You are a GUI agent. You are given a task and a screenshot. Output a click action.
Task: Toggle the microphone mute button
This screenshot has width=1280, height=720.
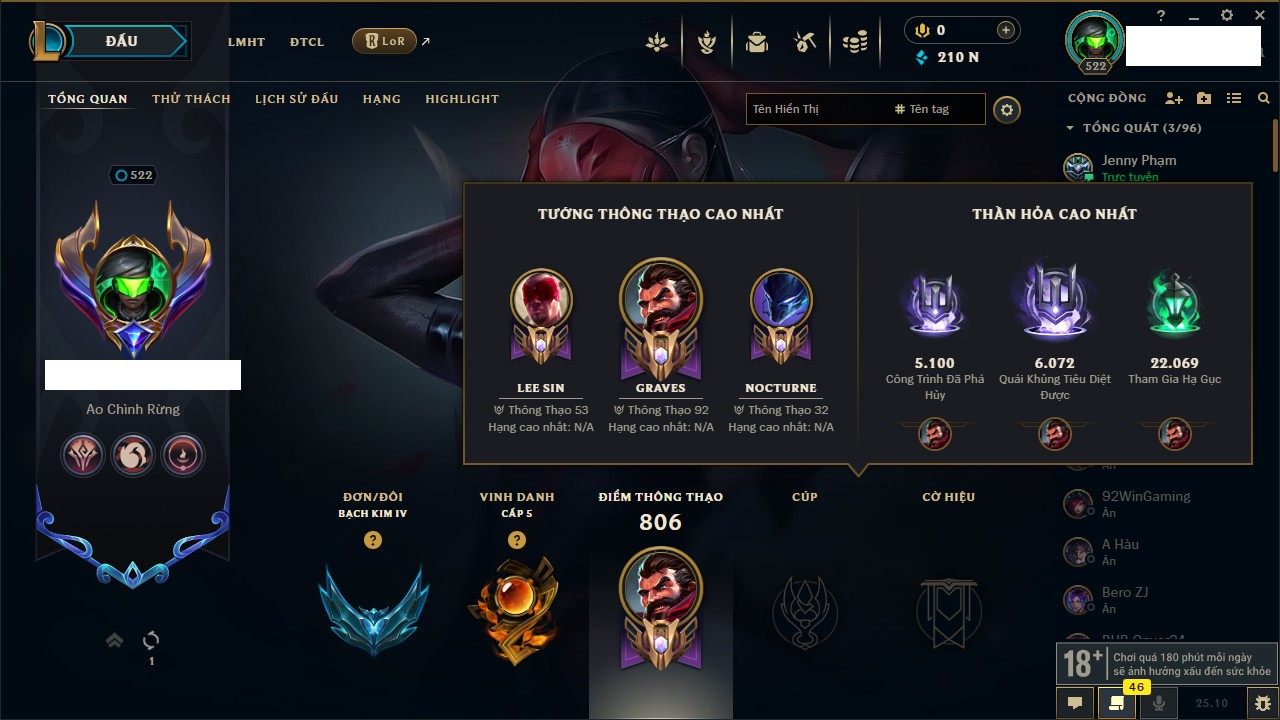click(x=1159, y=703)
